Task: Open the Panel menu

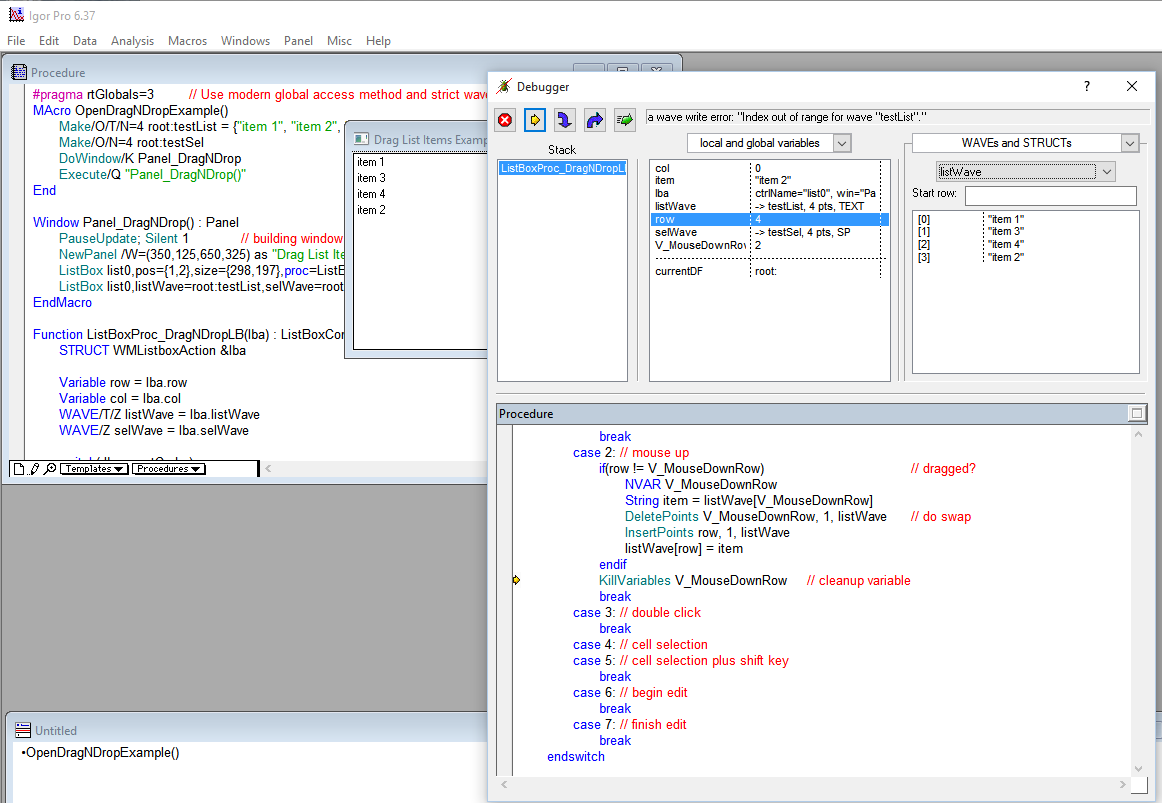Action: tap(298, 41)
